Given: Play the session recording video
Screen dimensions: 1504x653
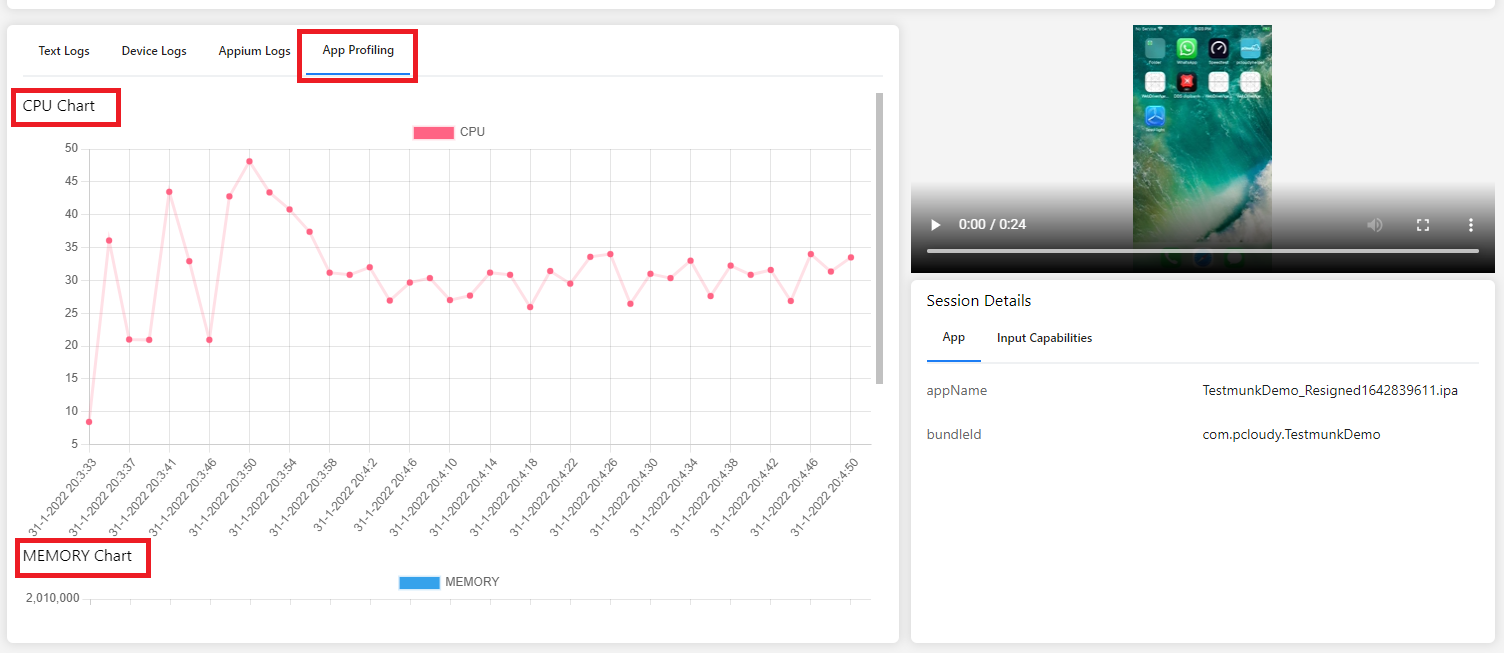Looking at the screenshot, I should click(x=935, y=225).
